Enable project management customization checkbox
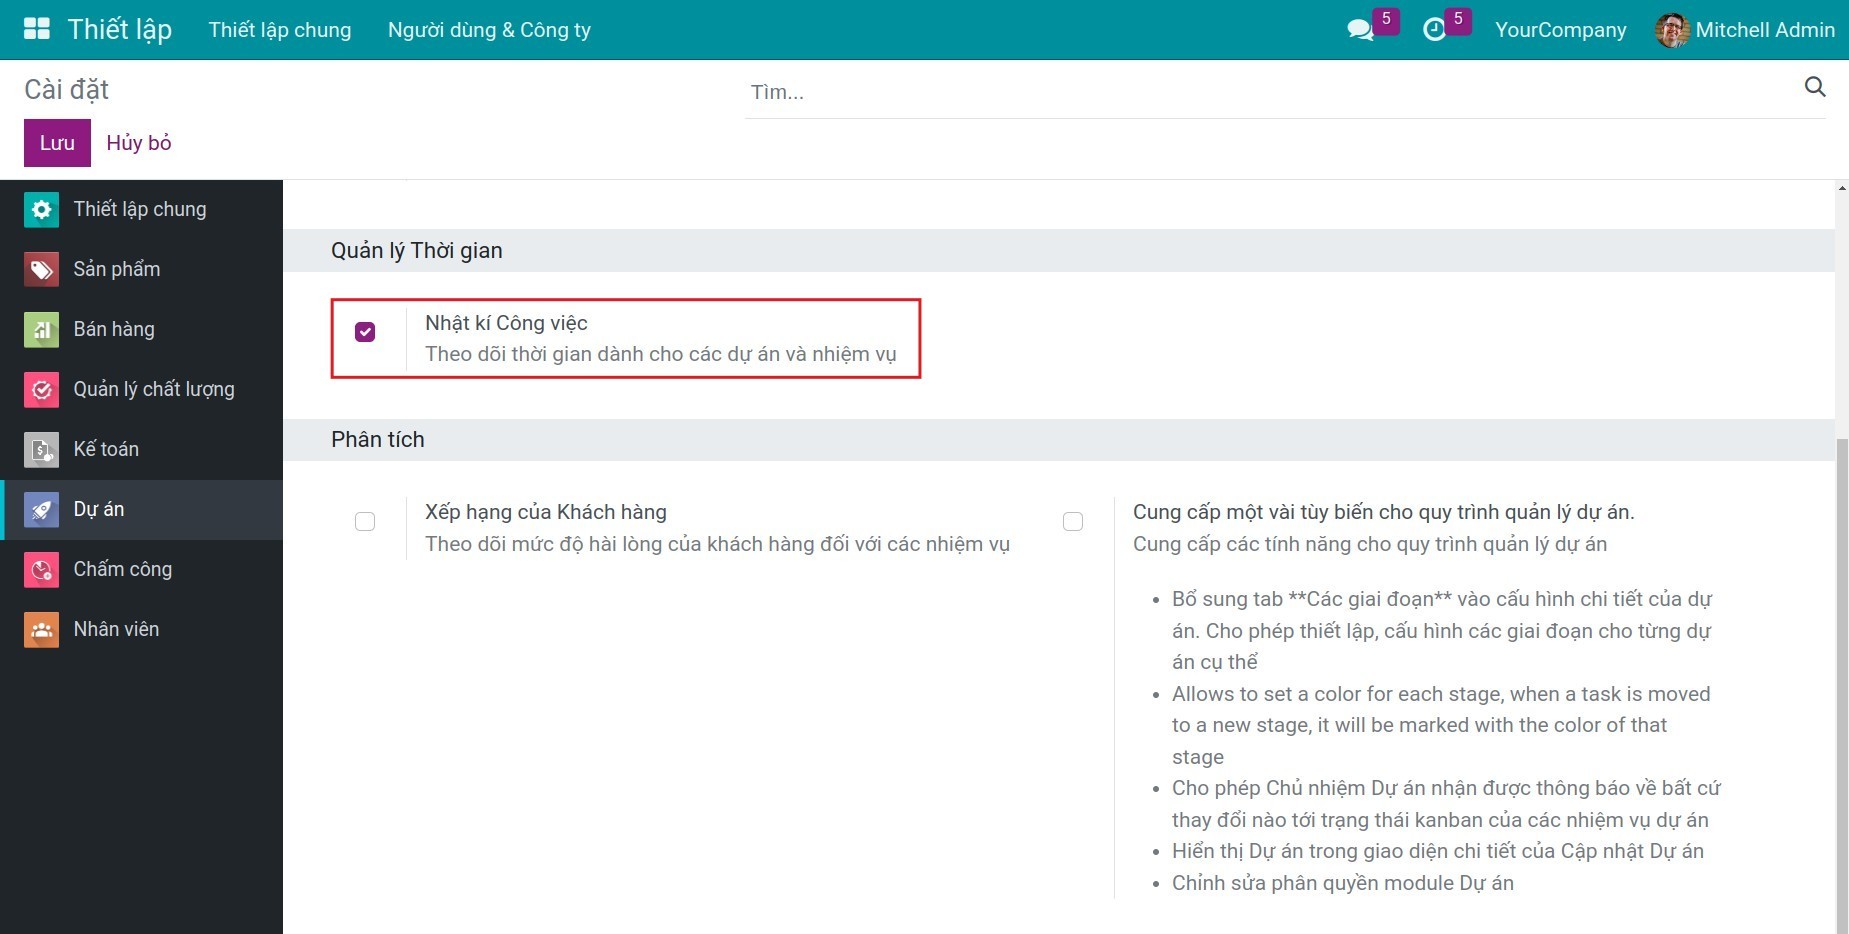 click(x=1073, y=522)
